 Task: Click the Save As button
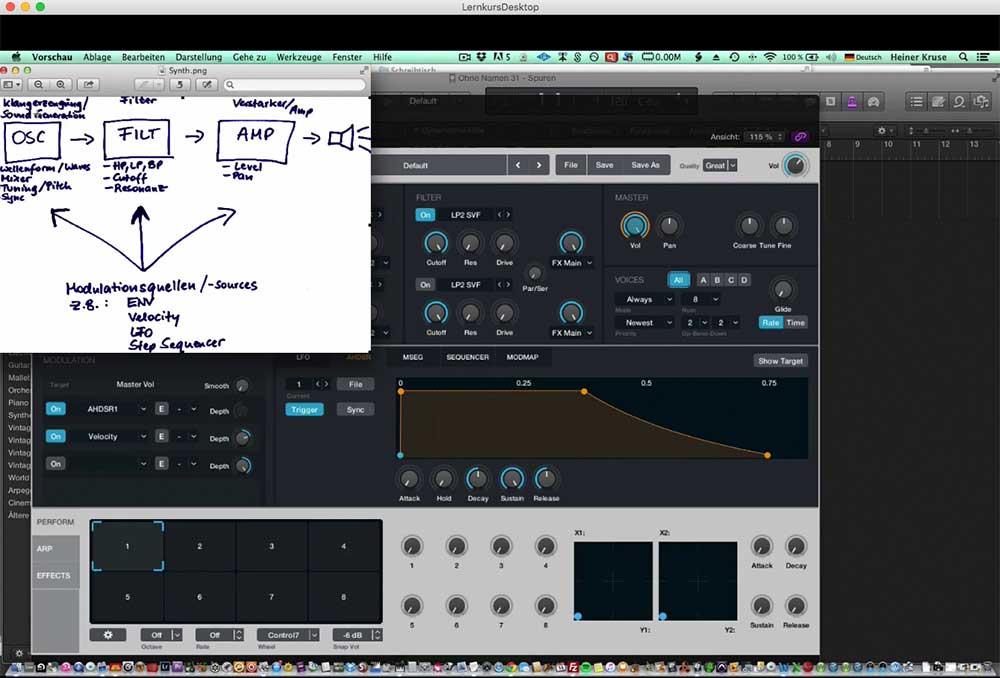pos(645,165)
